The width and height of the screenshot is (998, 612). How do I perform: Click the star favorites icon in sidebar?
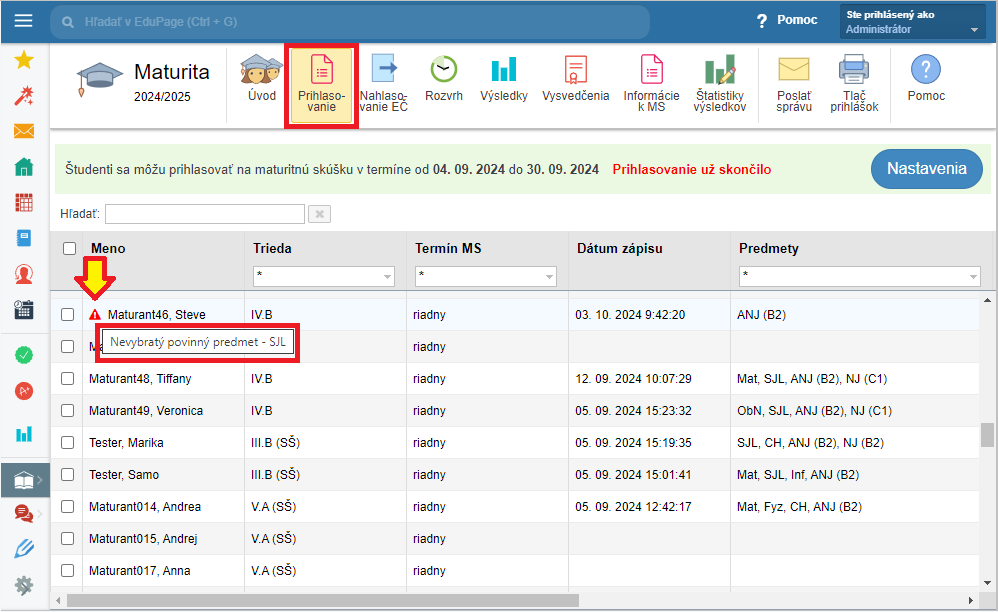24,60
